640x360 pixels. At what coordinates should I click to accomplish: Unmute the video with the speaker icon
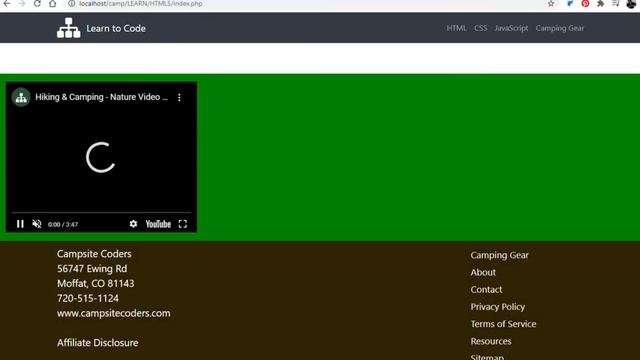pos(37,224)
